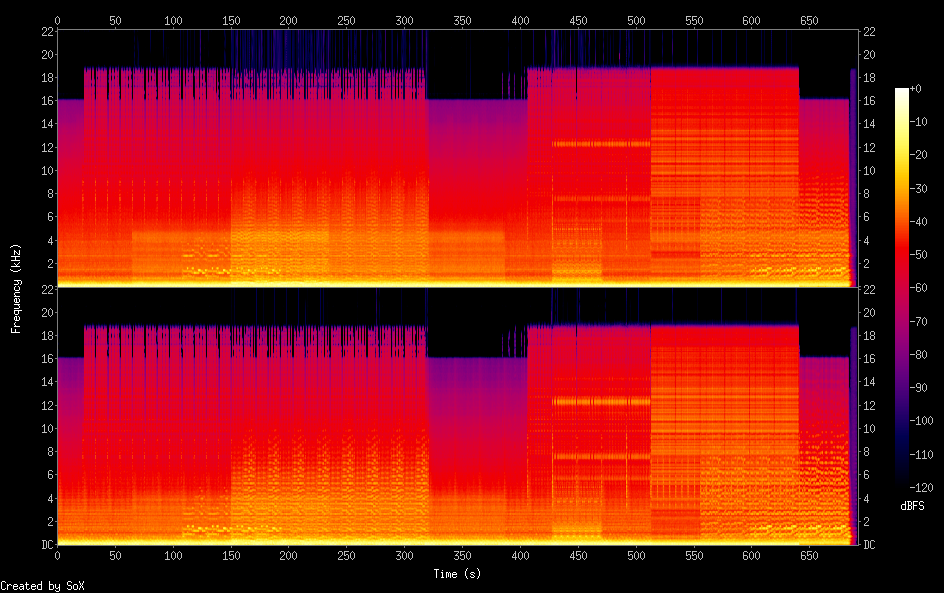This screenshot has height=593, width=944.
Task: Click the "dBFS" label below the color scale
Action: click(x=912, y=506)
